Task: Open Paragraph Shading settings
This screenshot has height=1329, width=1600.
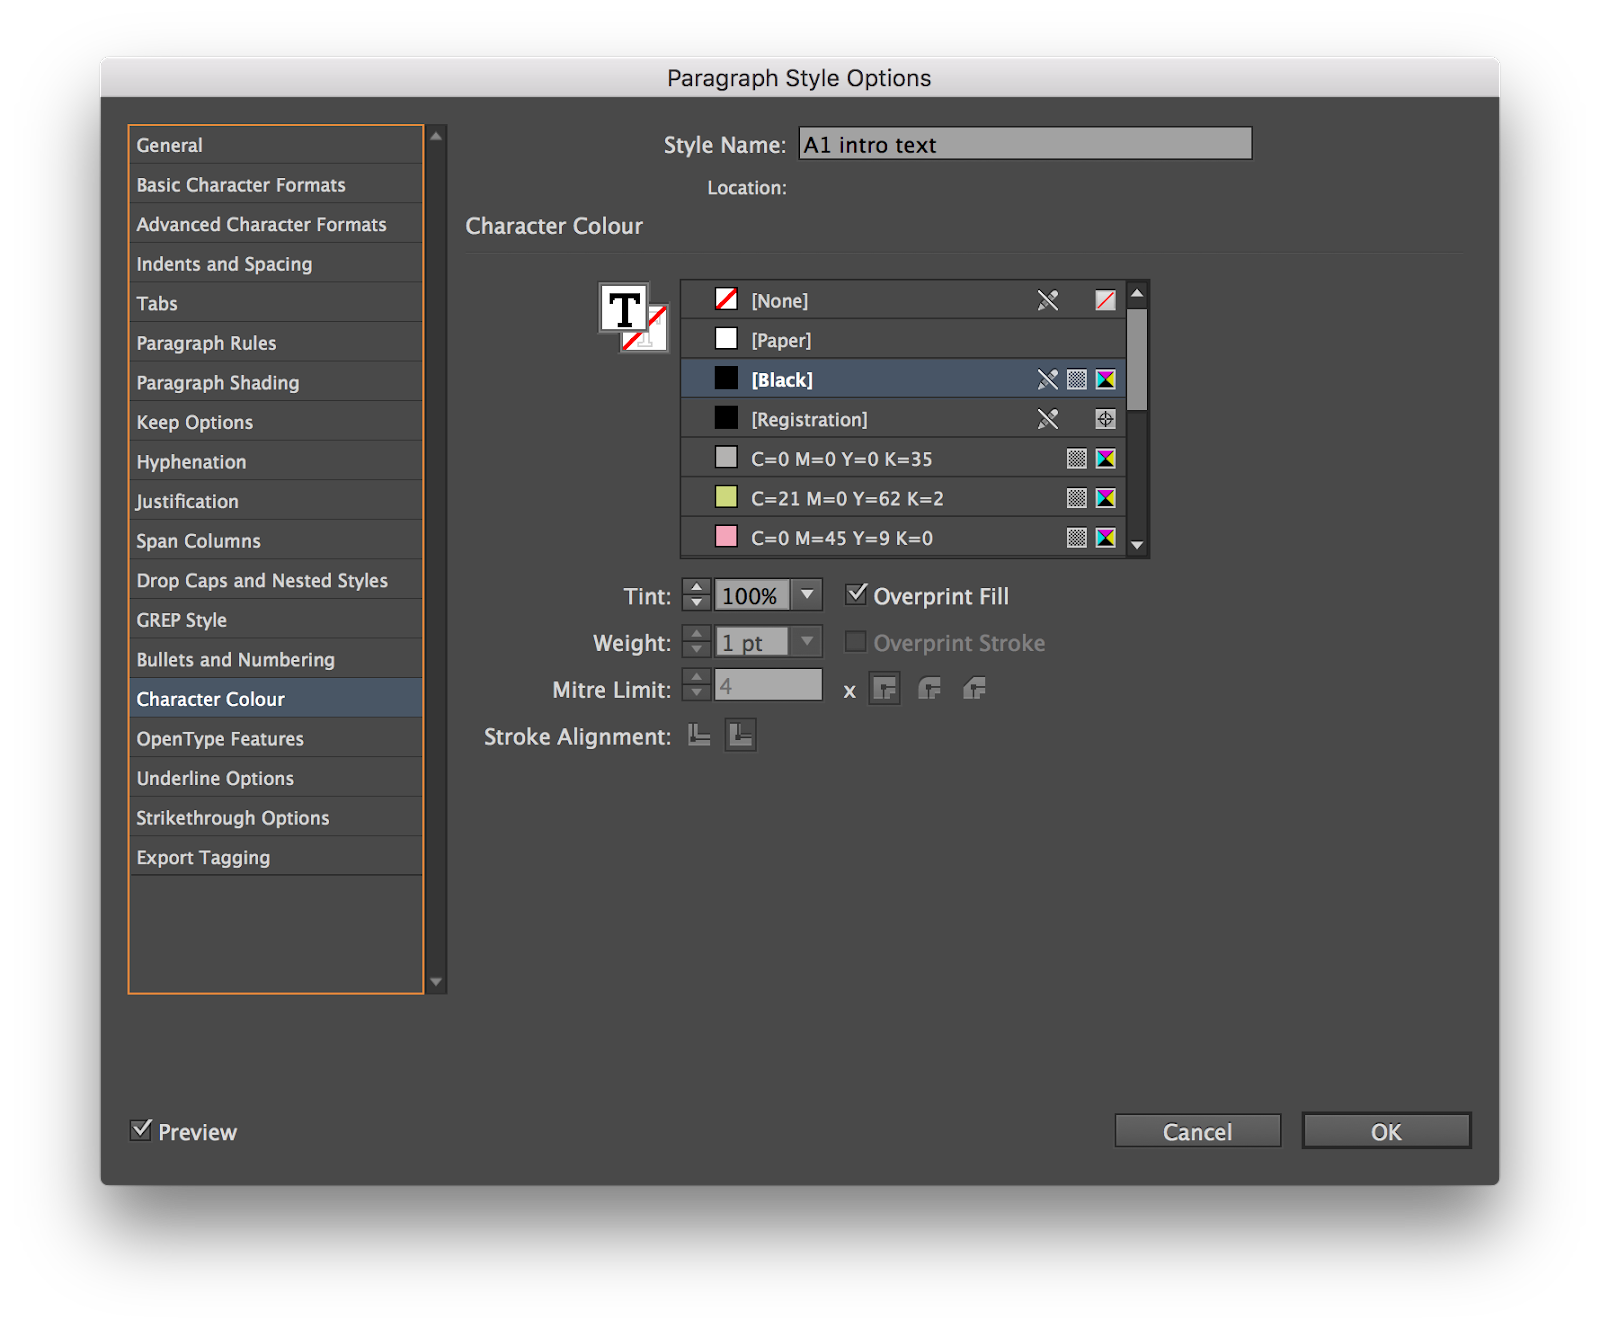Action: pyautogui.click(x=276, y=383)
